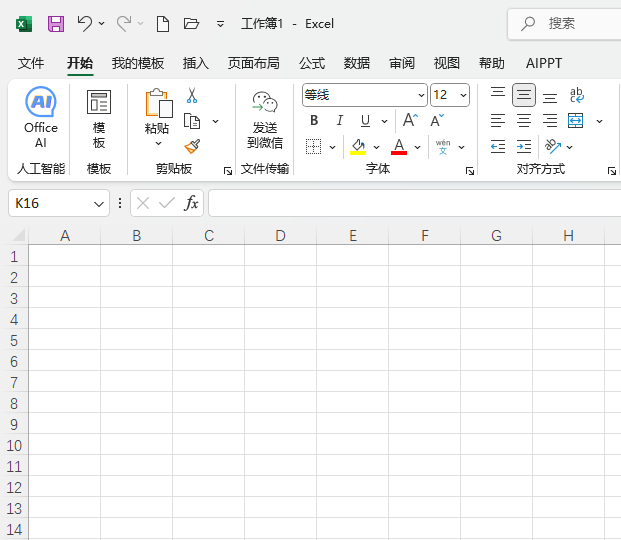This screenshot has height=540, width=621.
Task: Toggle center horizontal alignment
Action: point(524,120)
